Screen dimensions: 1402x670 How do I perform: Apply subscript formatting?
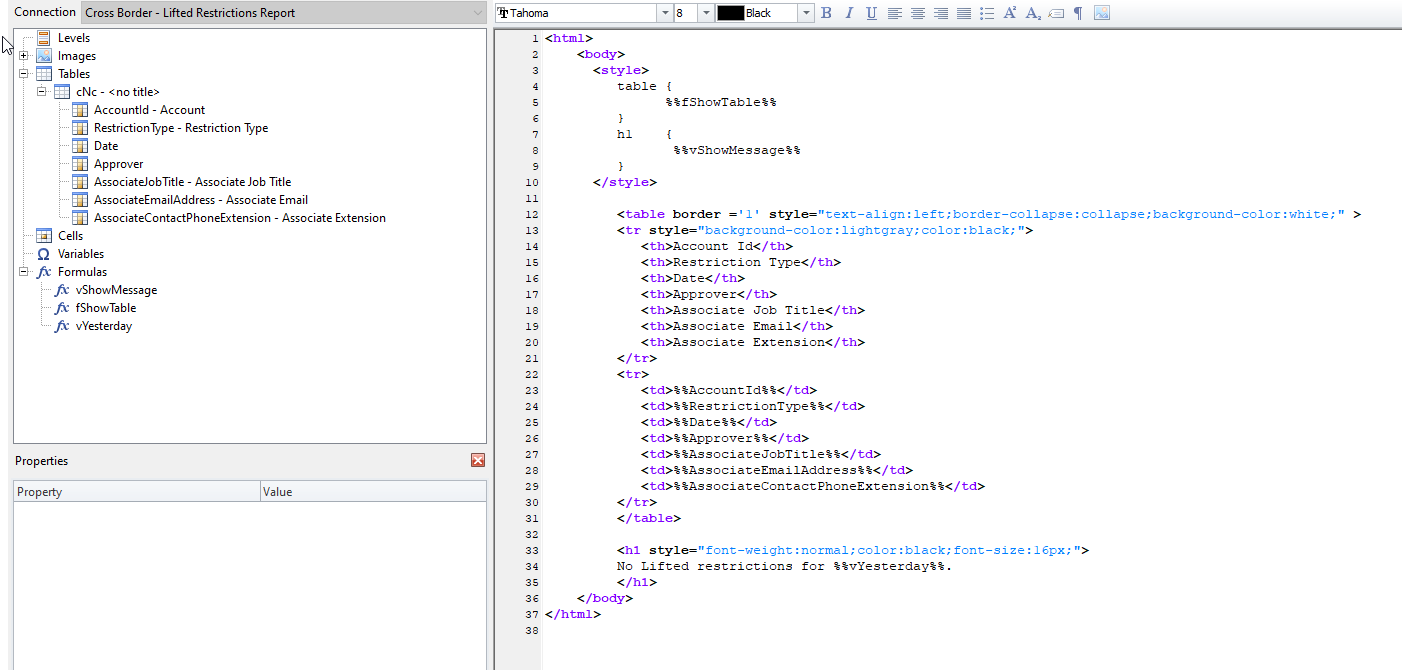(1033, 13)
